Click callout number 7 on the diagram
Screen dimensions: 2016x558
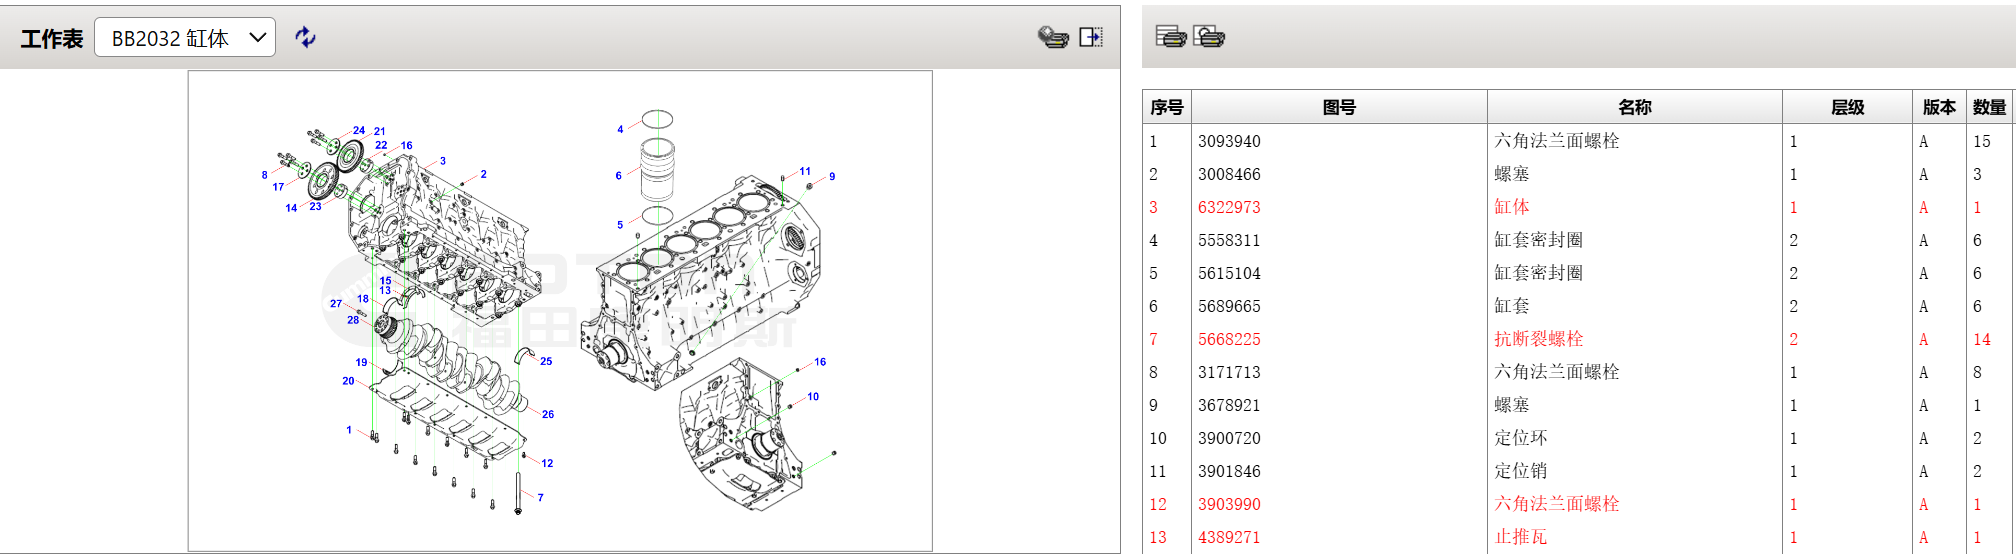point(541,497)
